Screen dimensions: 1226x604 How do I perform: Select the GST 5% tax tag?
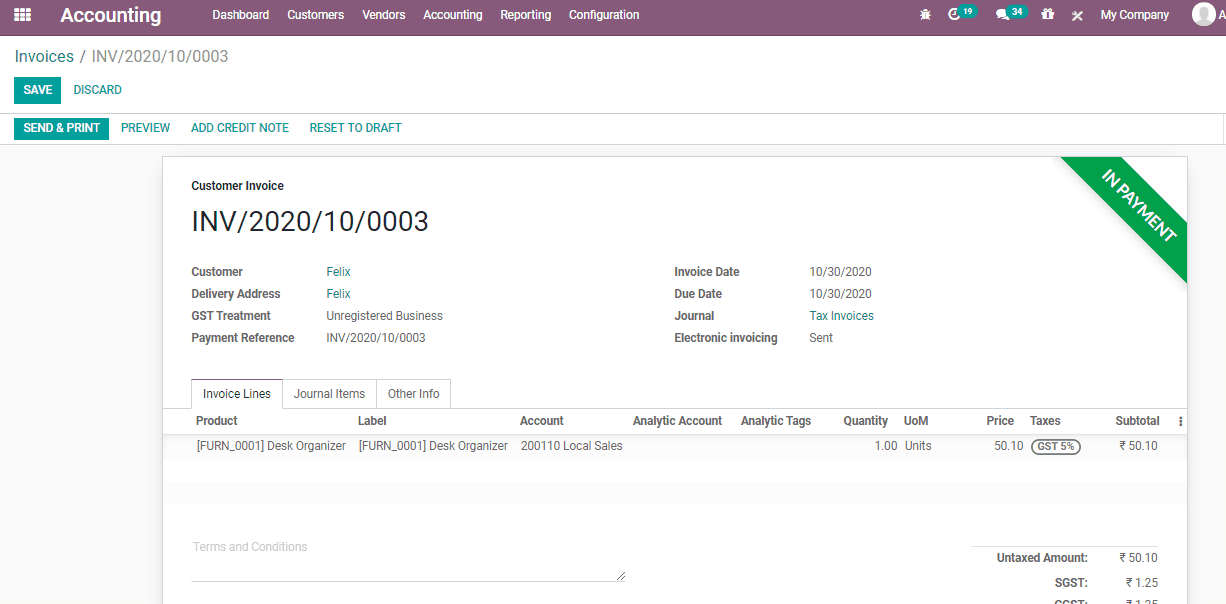1056,446
